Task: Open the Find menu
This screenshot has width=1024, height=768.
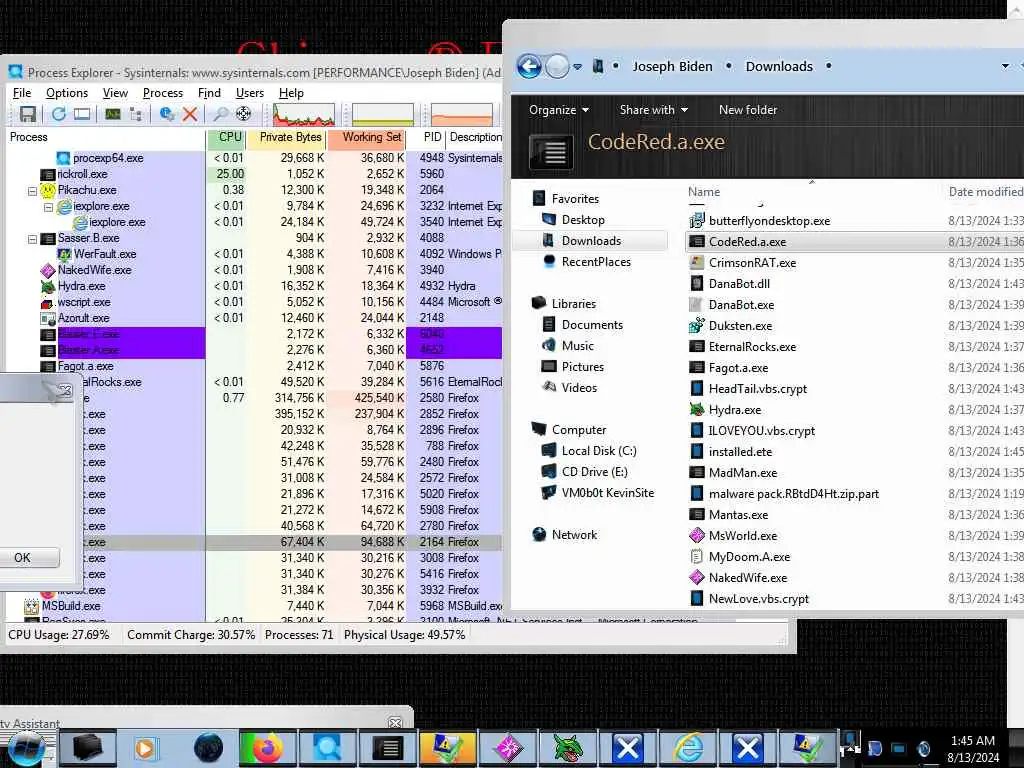Action: pos(209,93)
